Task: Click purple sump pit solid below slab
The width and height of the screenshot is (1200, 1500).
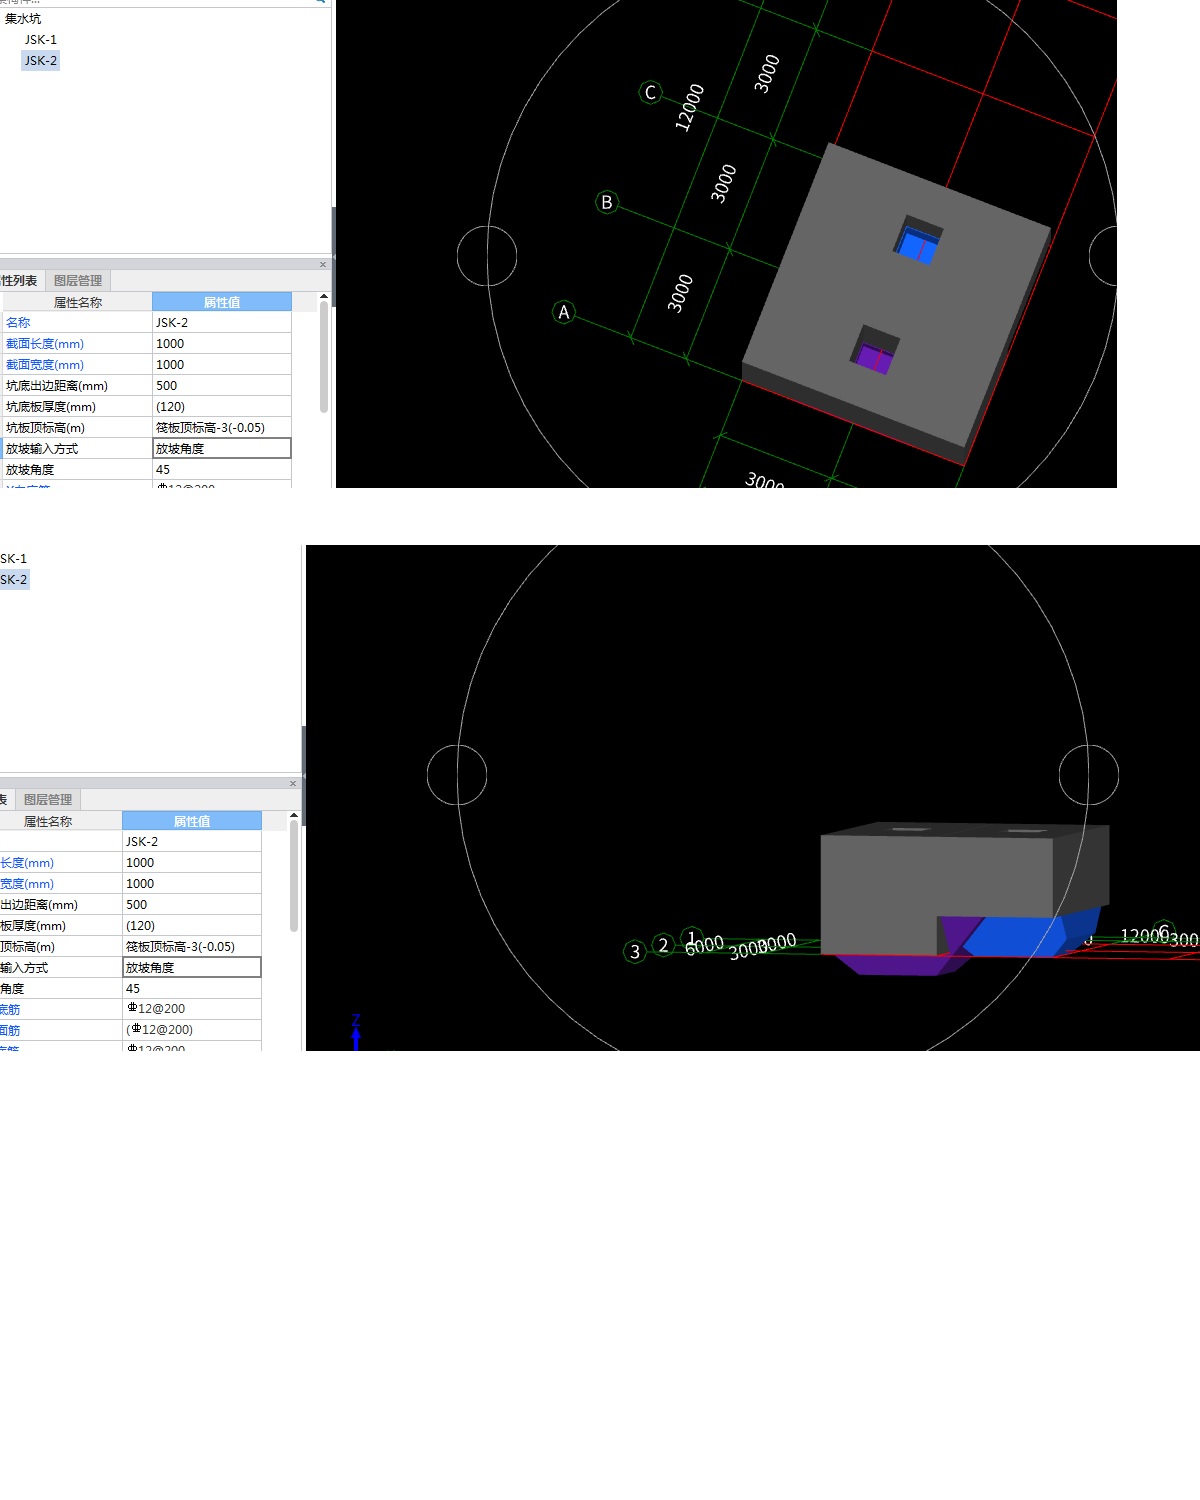Action: [900, 965]
